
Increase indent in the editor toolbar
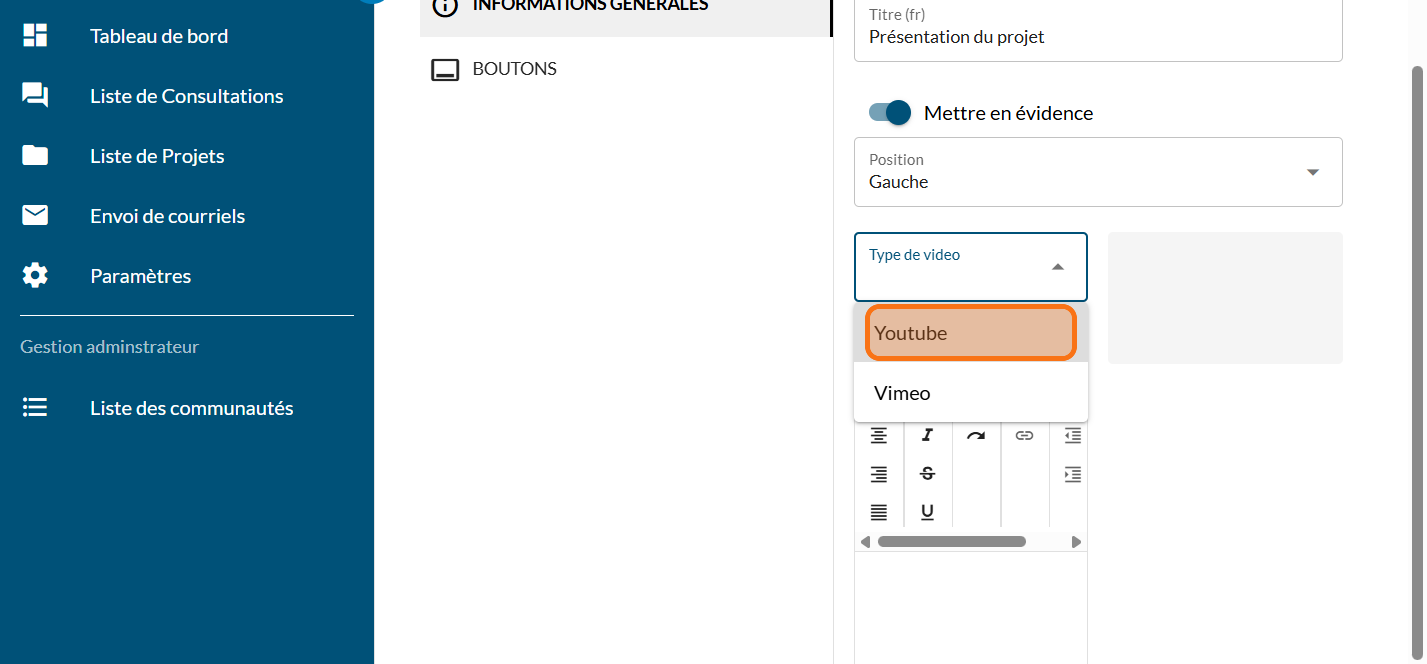point(1073,474)
